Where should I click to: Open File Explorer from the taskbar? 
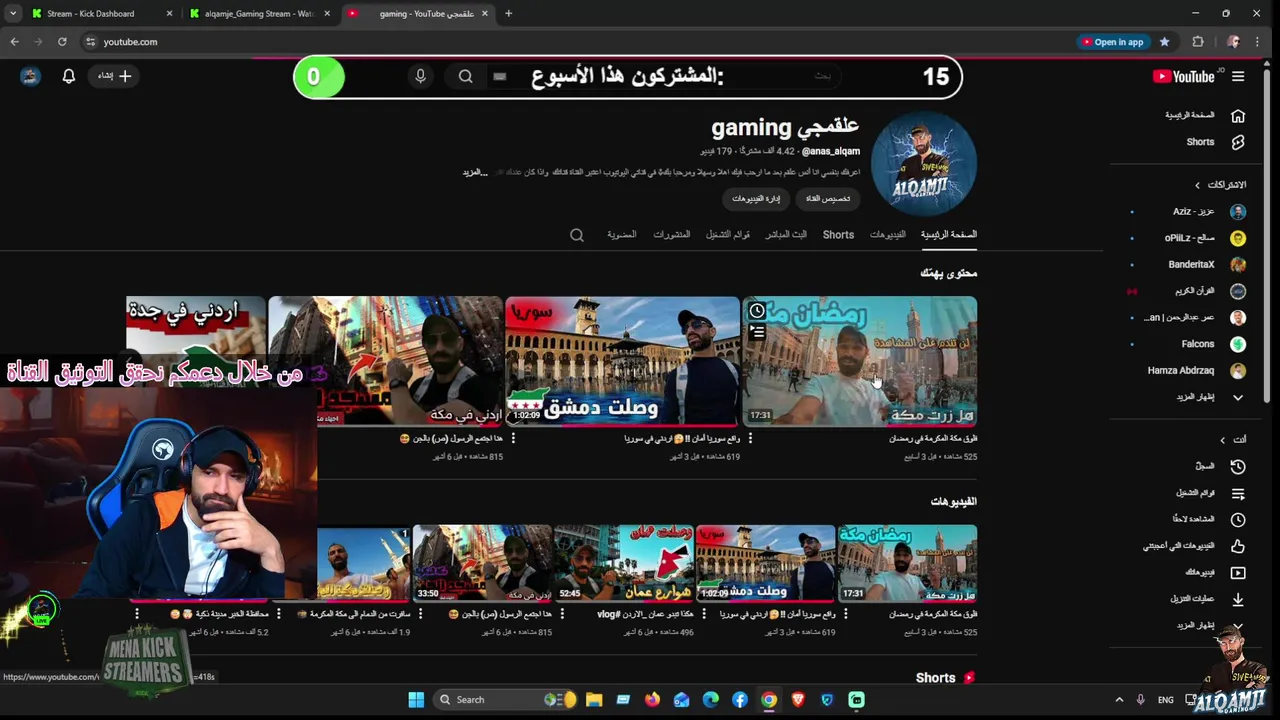tap(594, 700)
